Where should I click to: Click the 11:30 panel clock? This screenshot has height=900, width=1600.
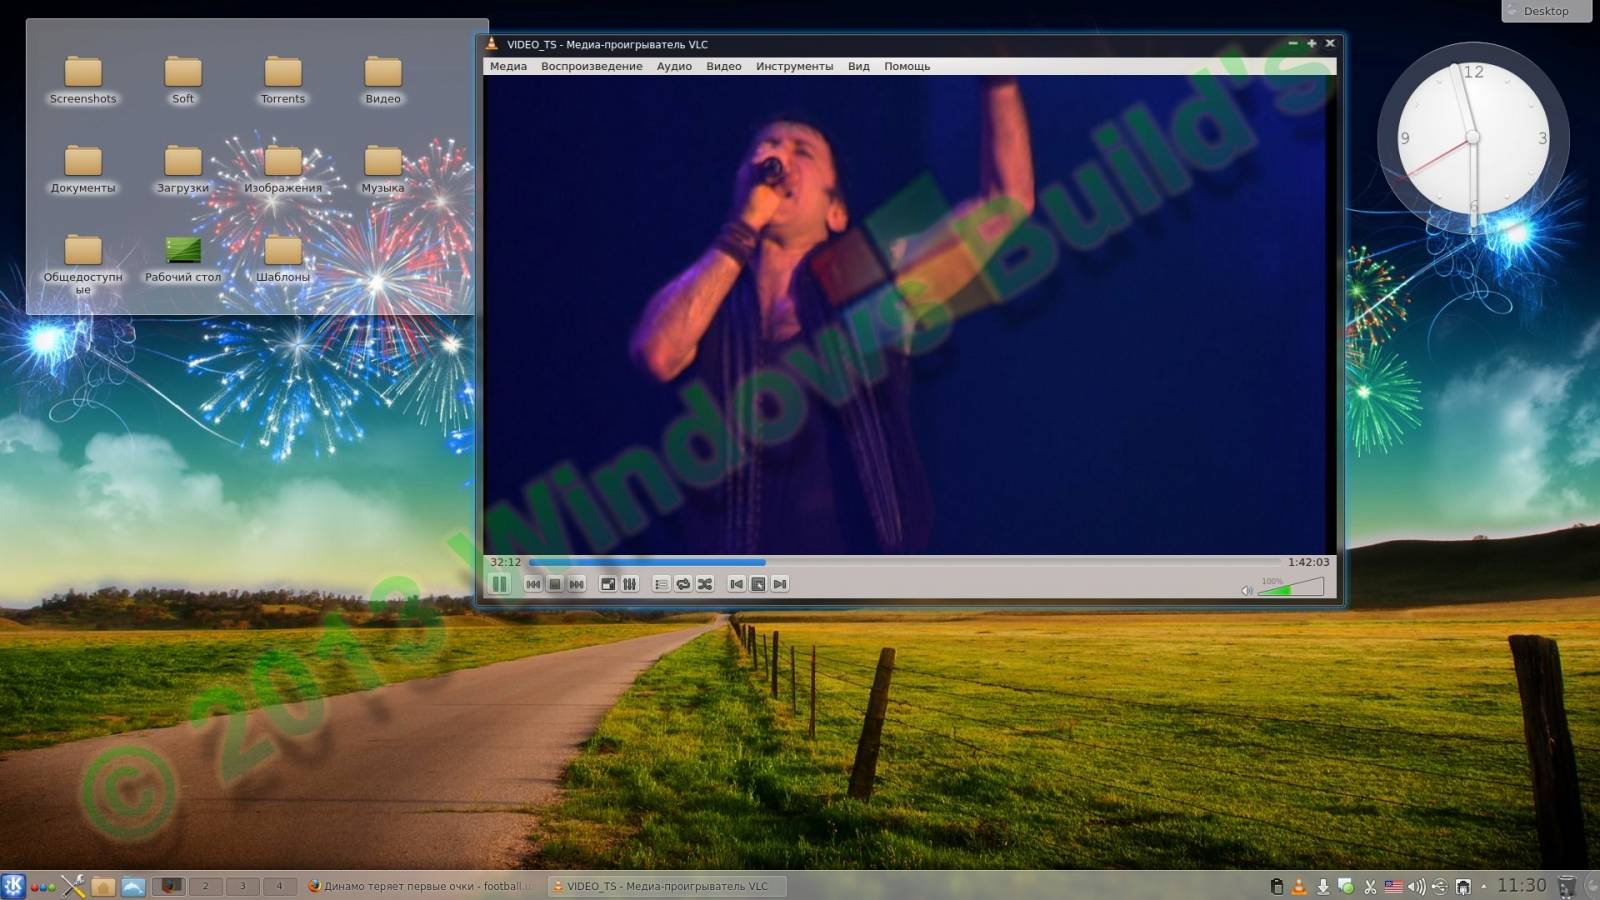pyautogui.click(x=1521, y=886)
